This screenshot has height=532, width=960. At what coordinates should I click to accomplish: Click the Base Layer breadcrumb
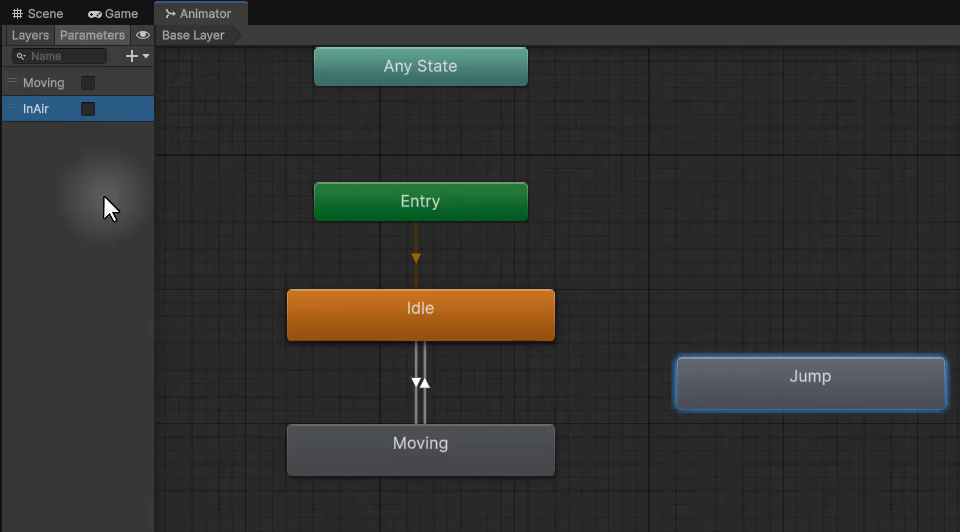click(x=193, y=36)
